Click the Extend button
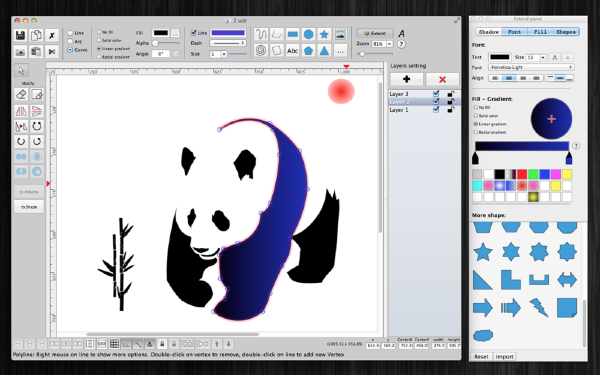600x375 pixels. (375, 33)
